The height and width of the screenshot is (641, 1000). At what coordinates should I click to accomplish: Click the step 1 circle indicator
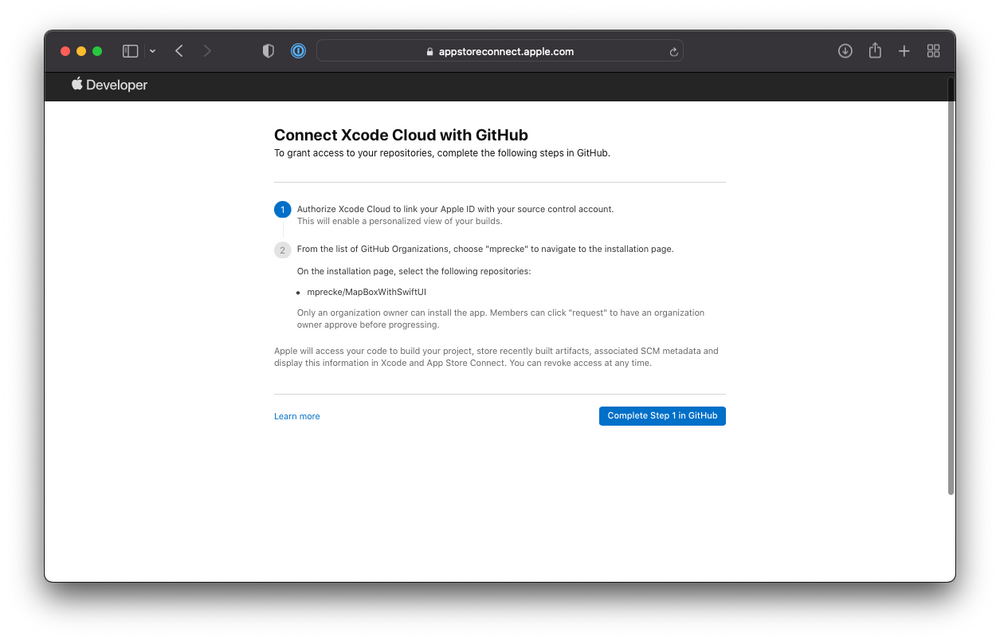[x=283, y=210]
